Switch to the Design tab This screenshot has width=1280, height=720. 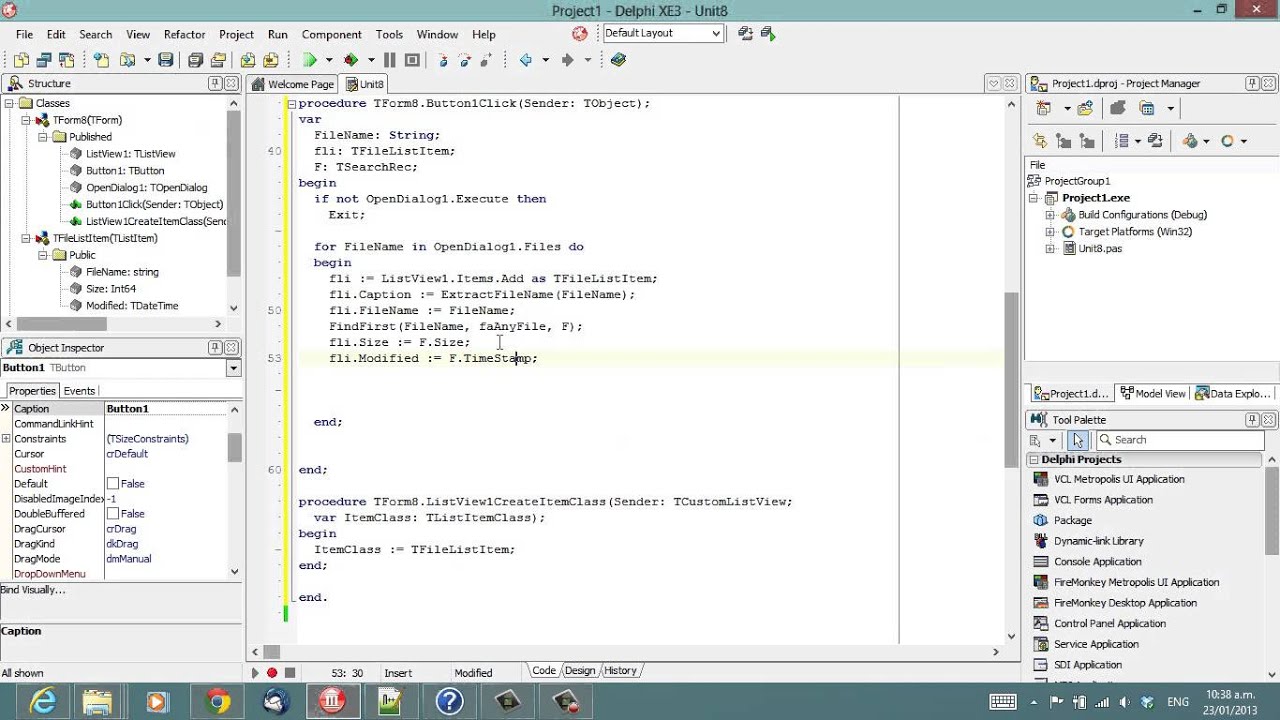pyautogui.click(x=579, y=671)
